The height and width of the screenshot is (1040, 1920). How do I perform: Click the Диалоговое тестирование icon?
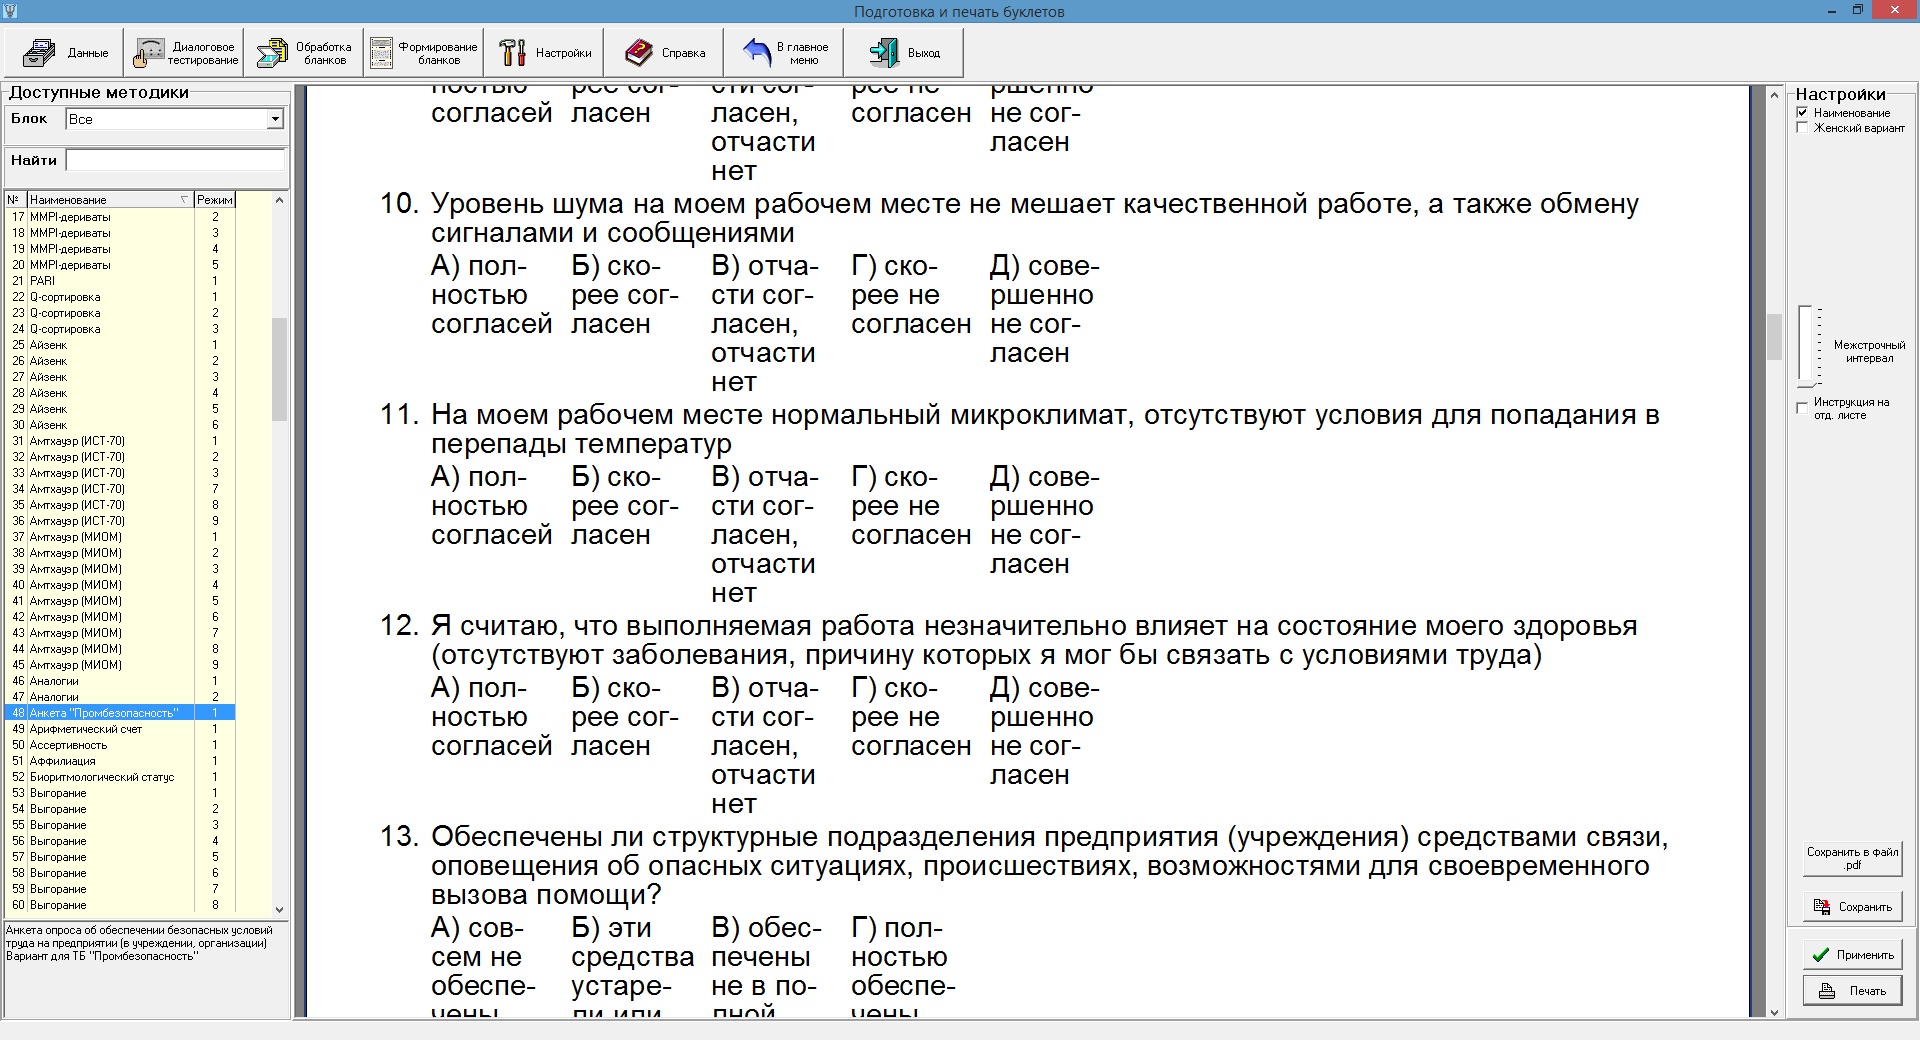point(149,53)
